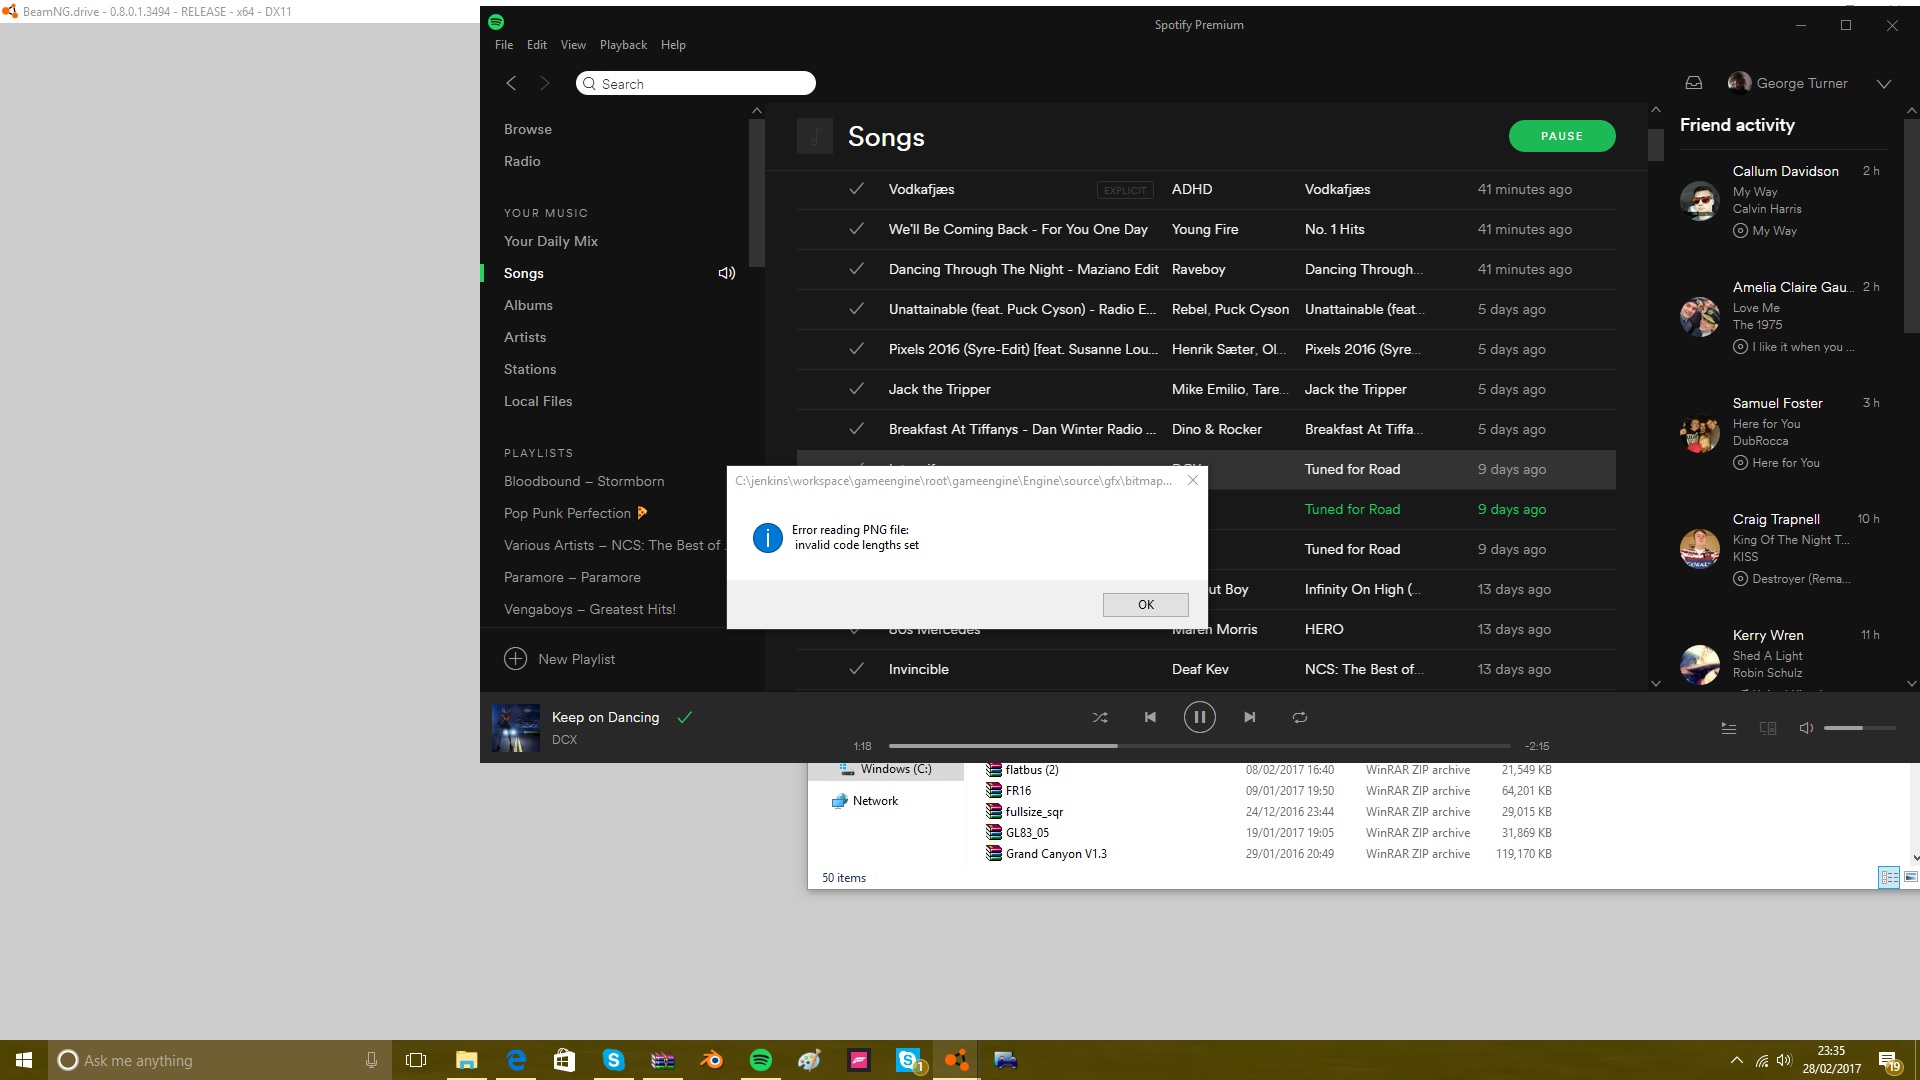Click the My Way playlist icon under Callum Davidson

pyautogui.click(x=1740, y=231)
